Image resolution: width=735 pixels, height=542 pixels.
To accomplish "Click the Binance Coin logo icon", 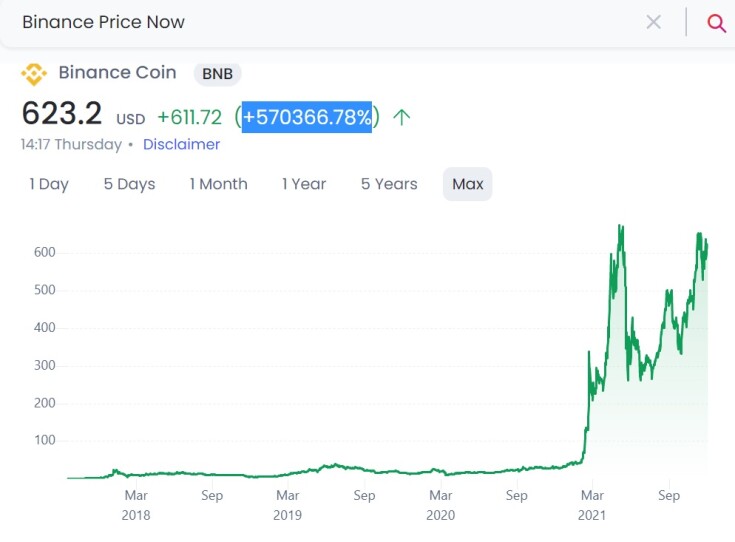I will (34, 74).
